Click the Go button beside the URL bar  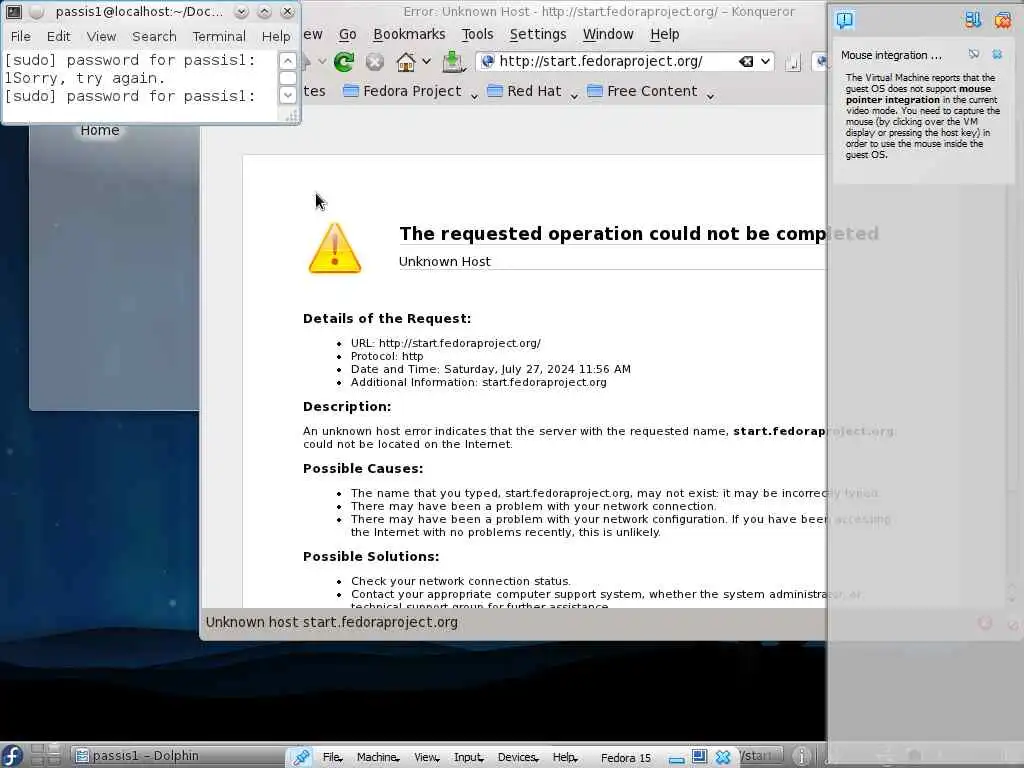[793, 63]
